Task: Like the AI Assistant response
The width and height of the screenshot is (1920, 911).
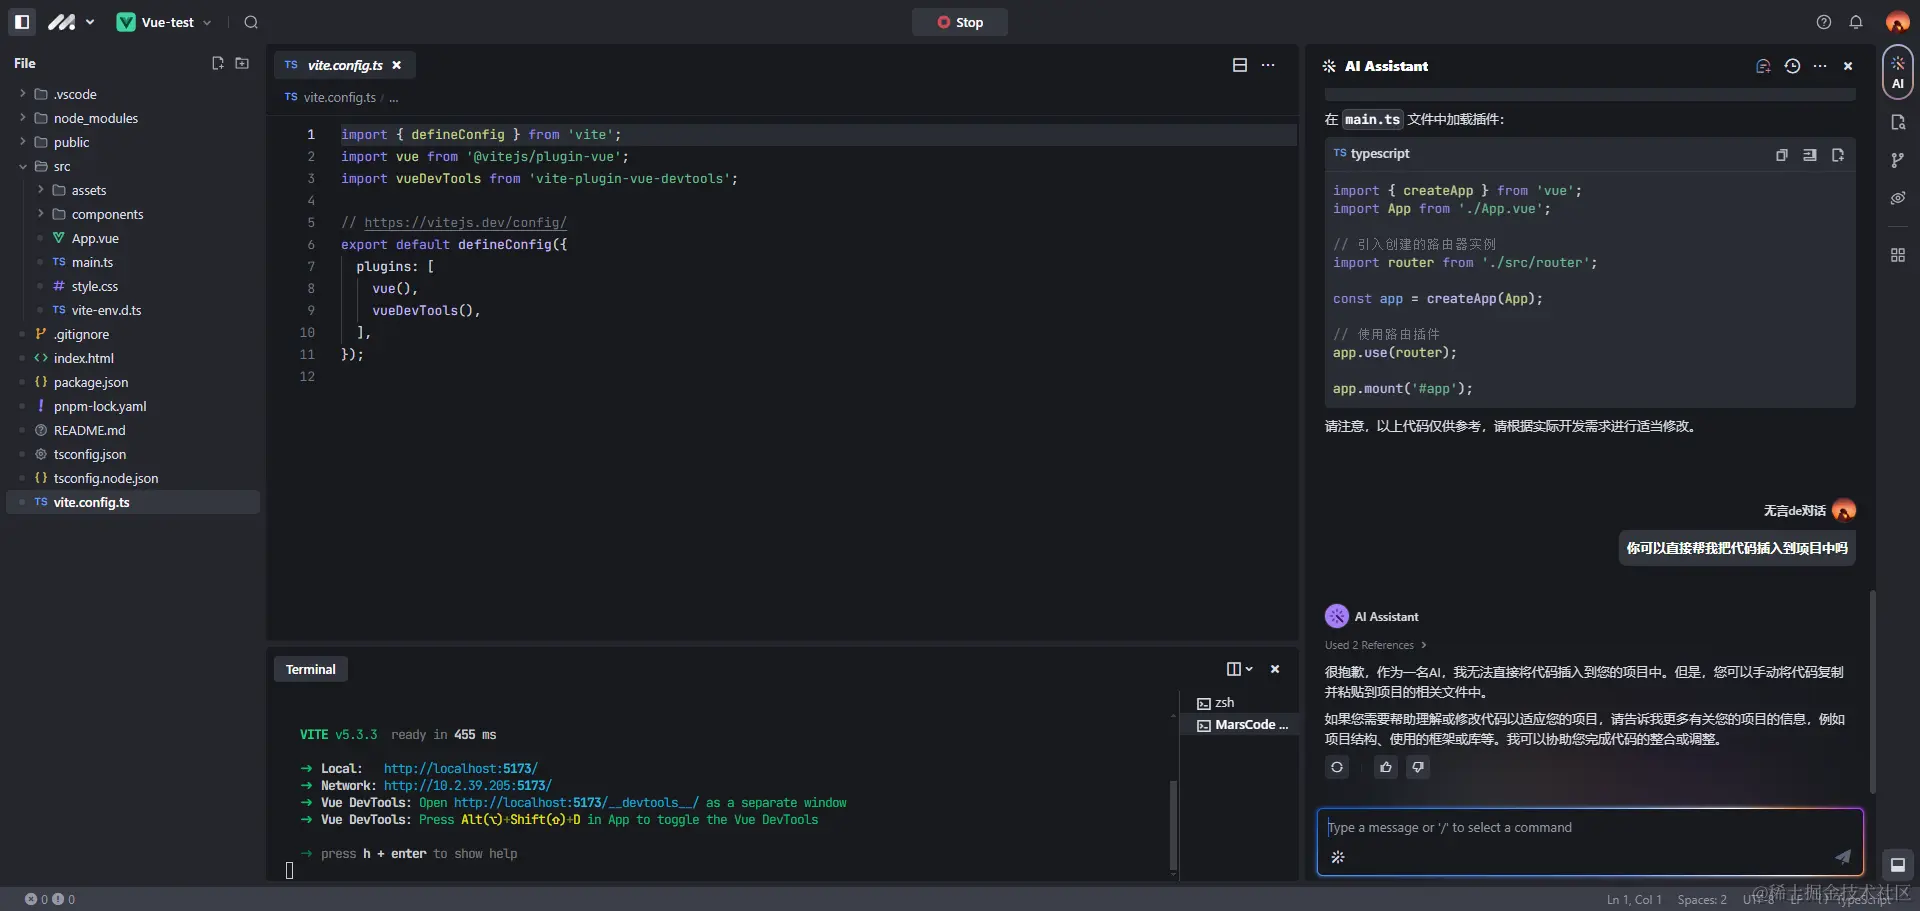Action: (x=1385, y=767)
